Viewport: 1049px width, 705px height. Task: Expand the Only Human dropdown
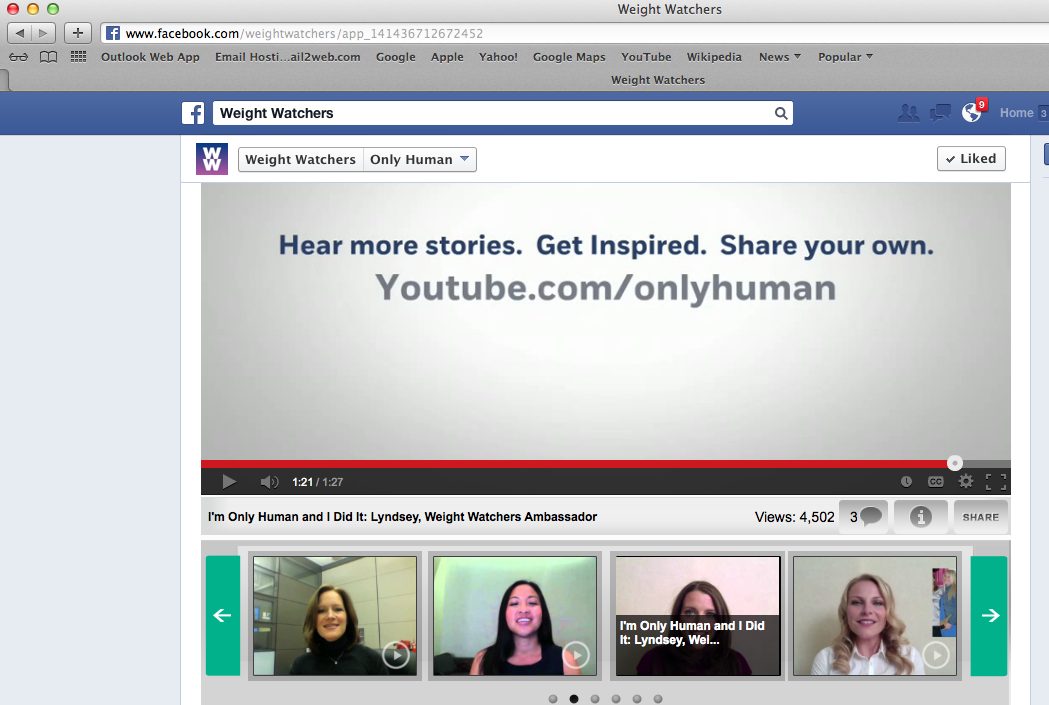pos(419,159)
